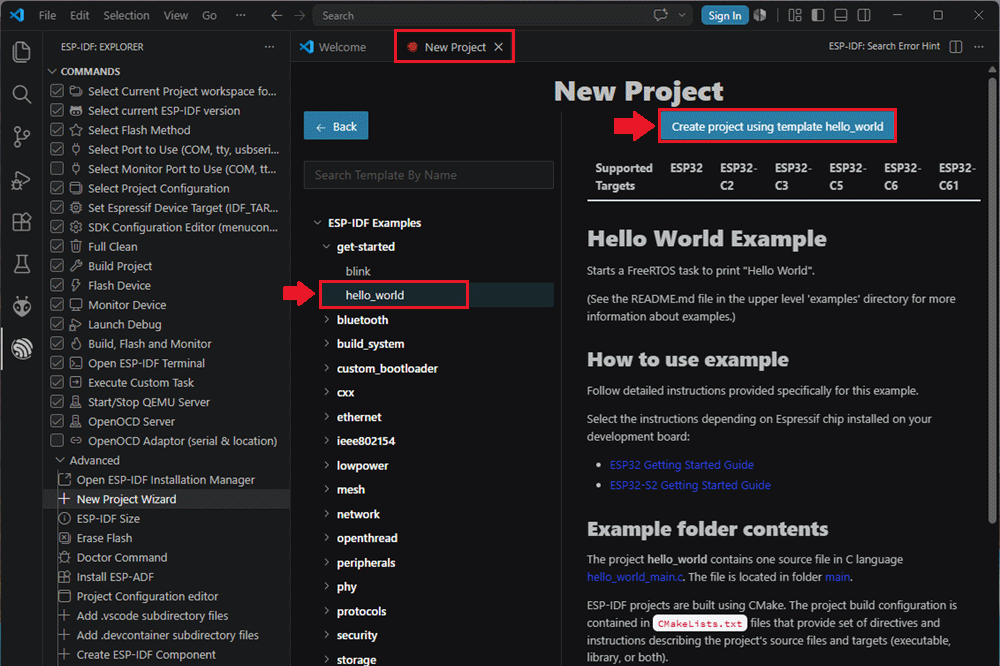
Task: Collapse the Advanced group
Action: click(61, 461)
